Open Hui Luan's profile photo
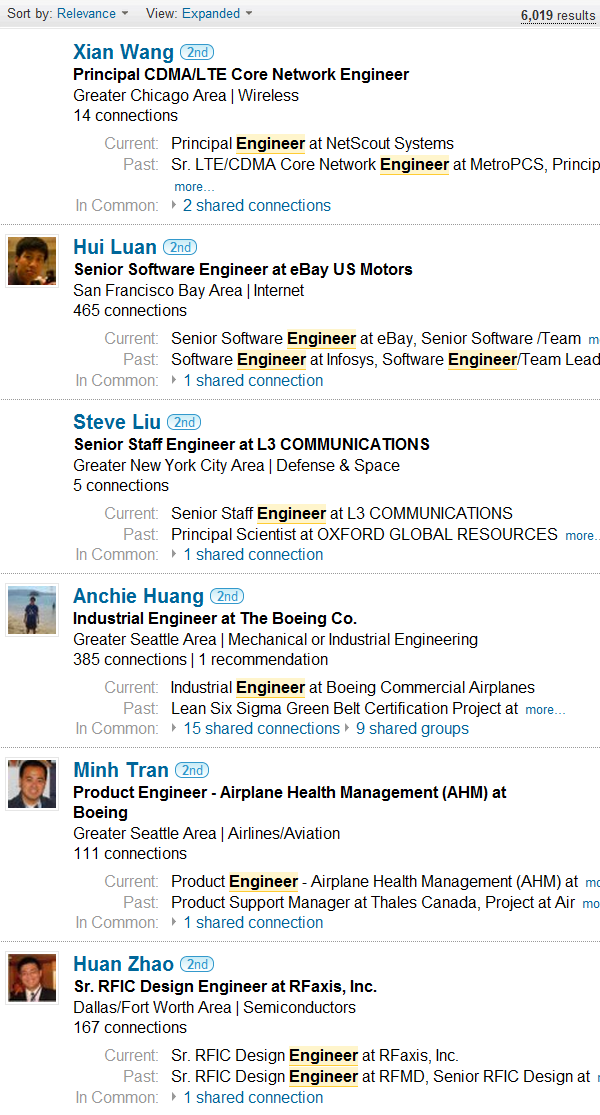Viewport: 600px width, 1115px height. click(x=32, y=262)
